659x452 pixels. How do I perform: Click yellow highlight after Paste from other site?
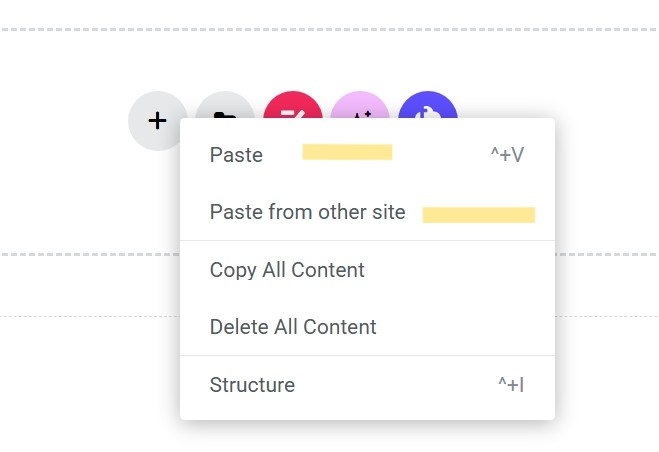tap(479, 215)
